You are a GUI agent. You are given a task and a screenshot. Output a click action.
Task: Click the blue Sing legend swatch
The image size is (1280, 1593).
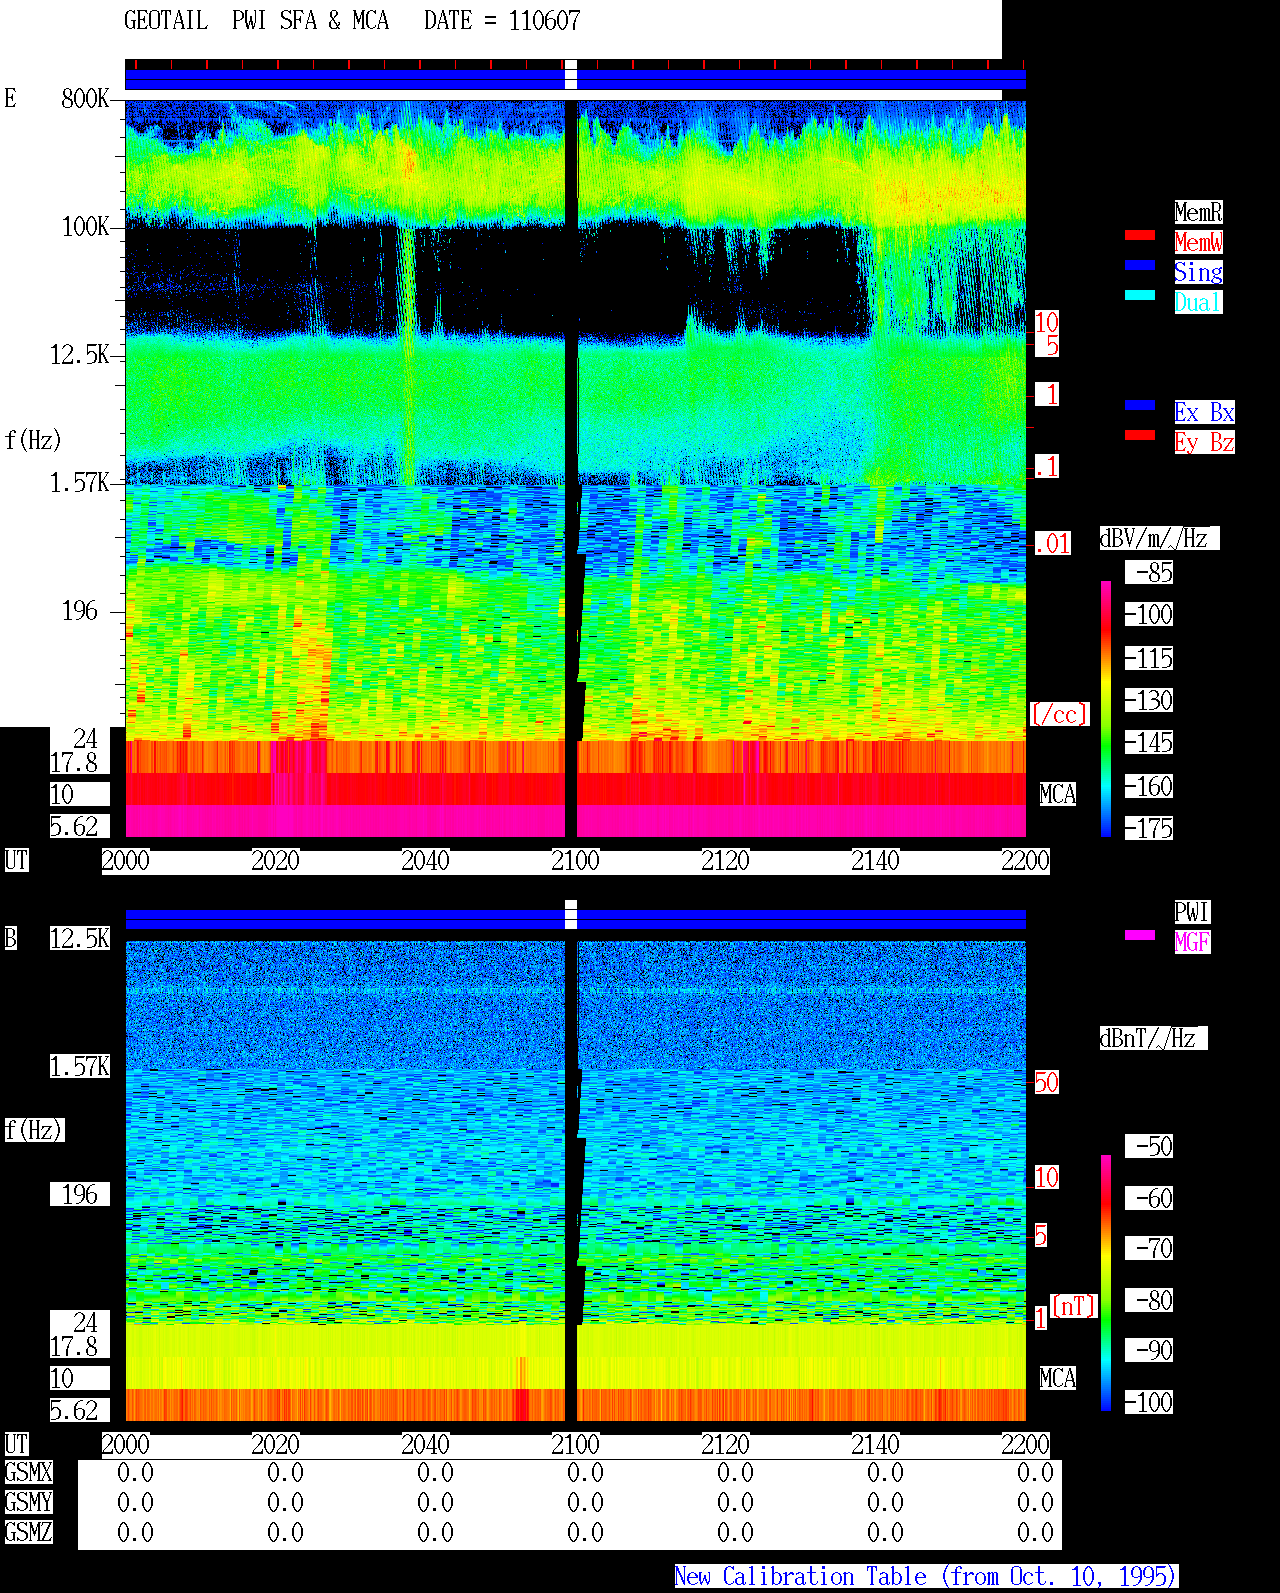[x=1140, y=265]
